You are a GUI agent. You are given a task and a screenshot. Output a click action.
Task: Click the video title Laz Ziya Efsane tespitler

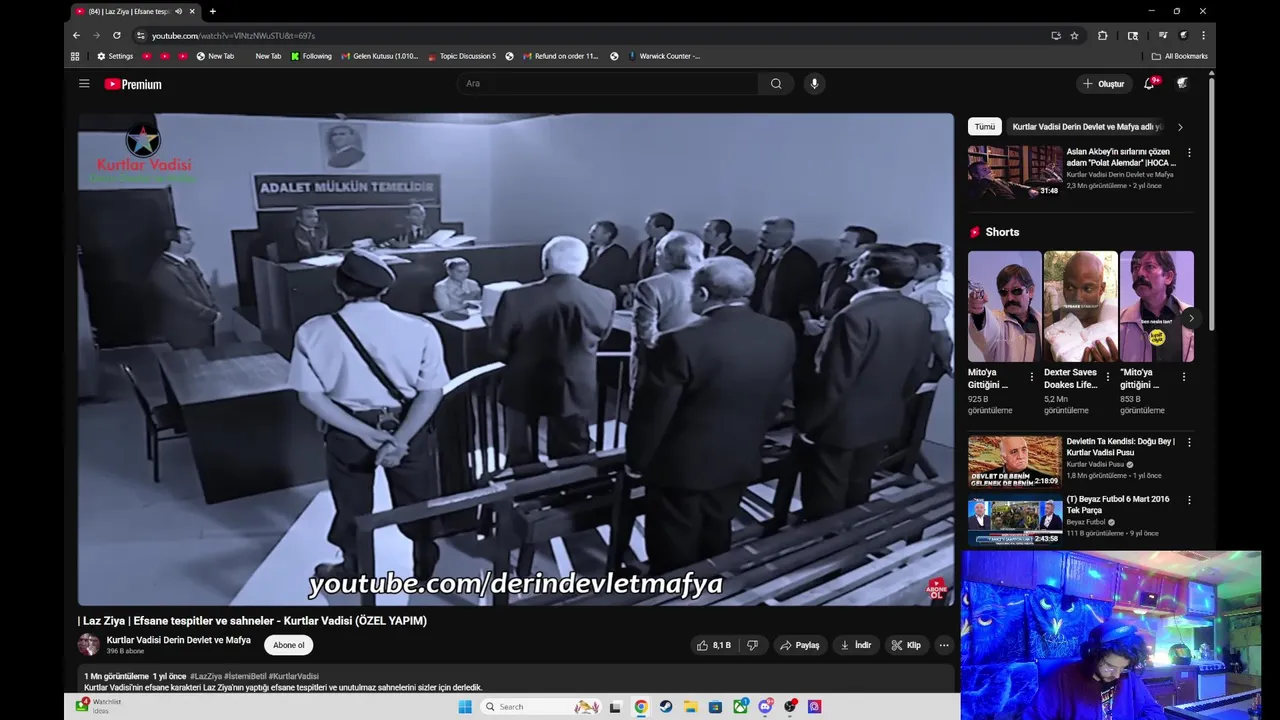[x=252, y=621]
